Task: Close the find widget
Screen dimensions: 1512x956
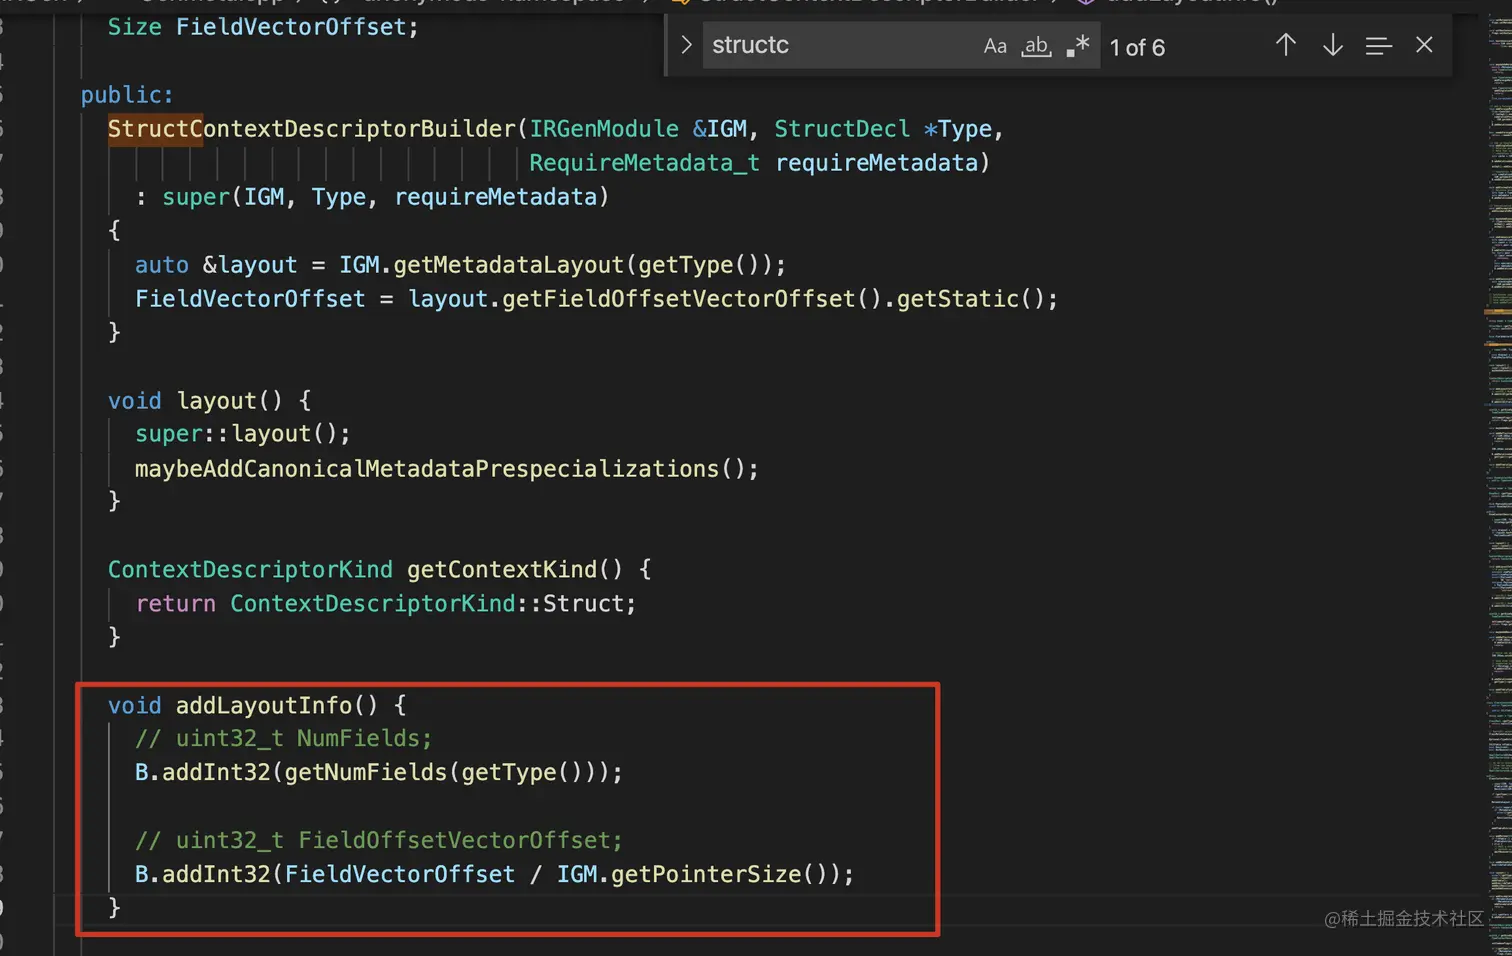Action: 1424,45
